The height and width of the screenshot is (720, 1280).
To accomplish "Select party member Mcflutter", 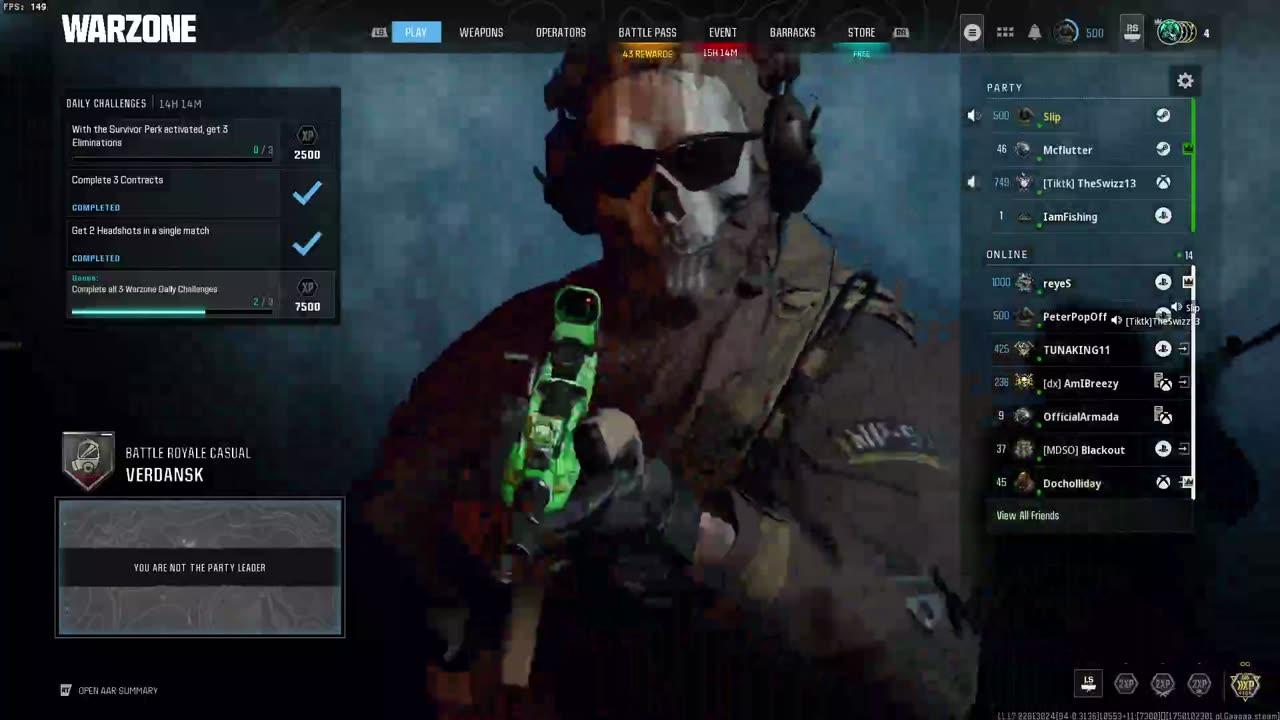I will click(1089, 149).
